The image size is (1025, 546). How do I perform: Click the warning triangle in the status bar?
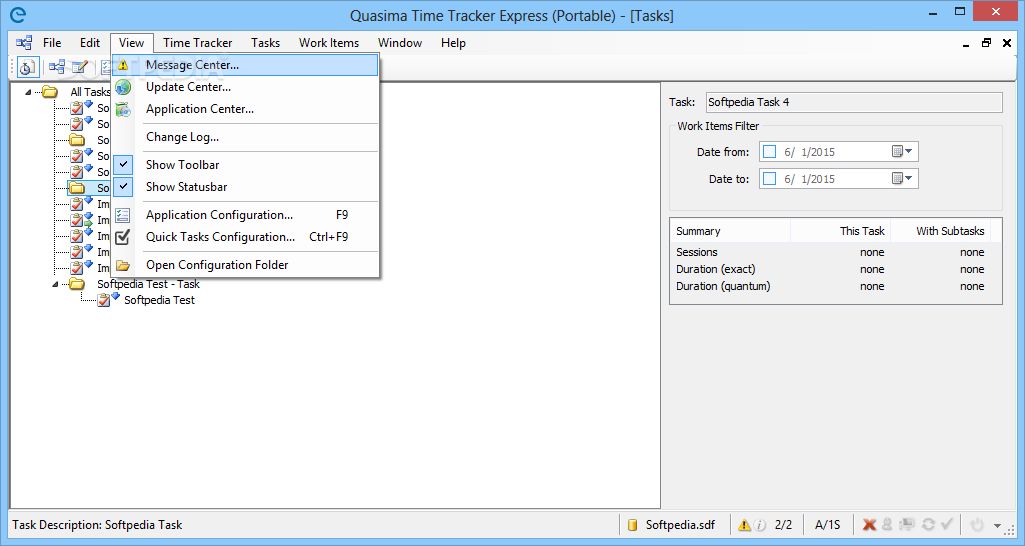(744, 525)
